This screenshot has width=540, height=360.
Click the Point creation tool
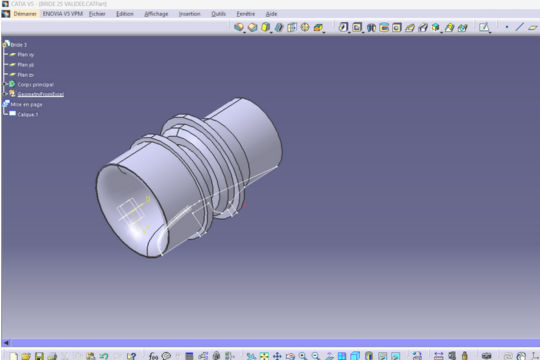tap(507, 27)
